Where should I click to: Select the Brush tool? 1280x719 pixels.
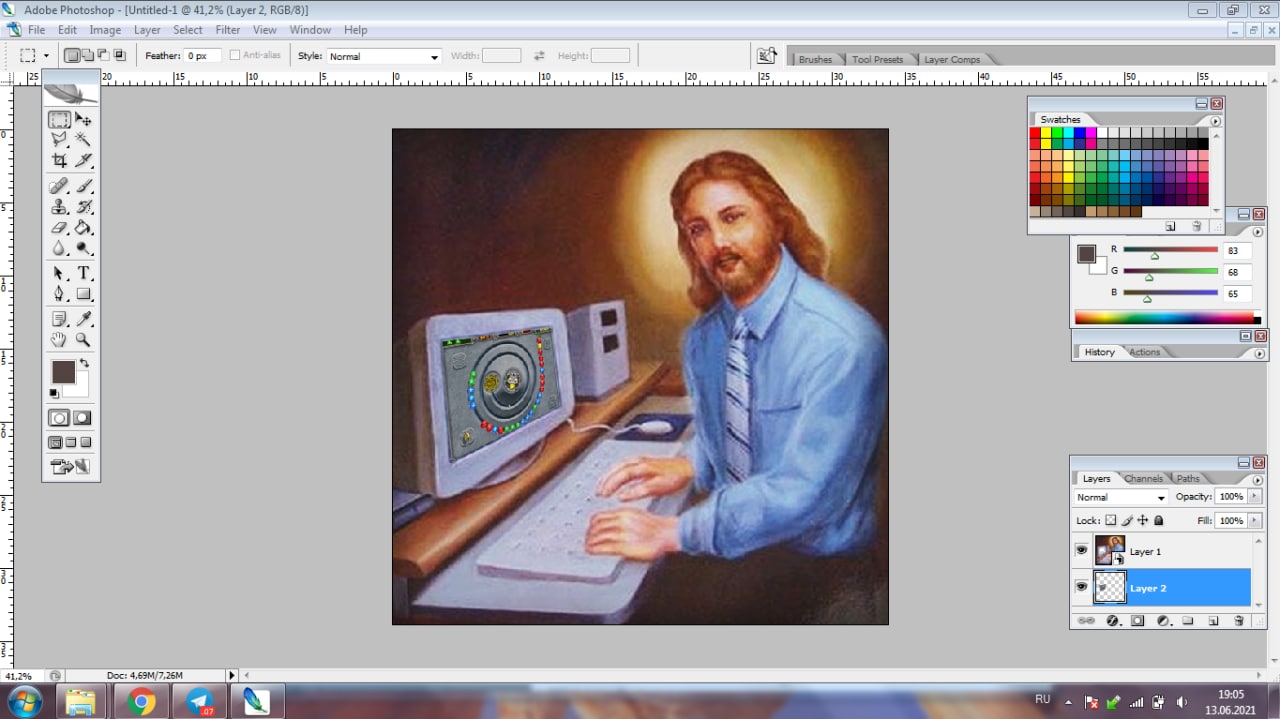click(84, 186)
